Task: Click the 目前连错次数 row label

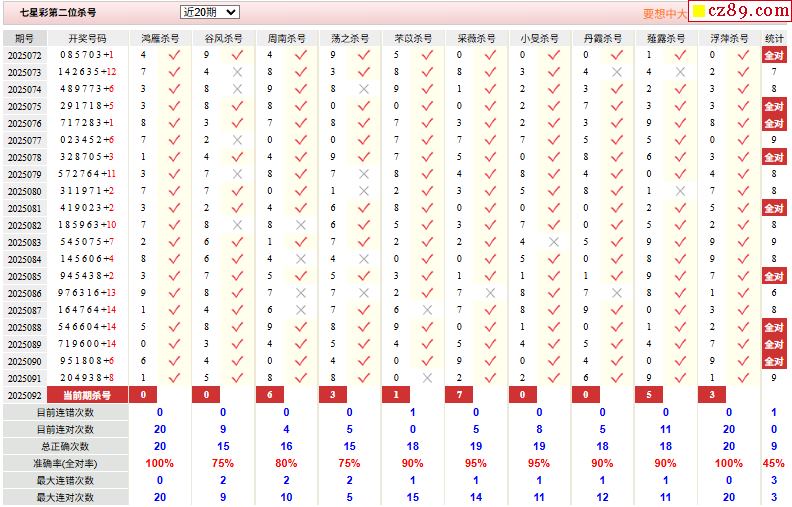Action: pos(65,413)
